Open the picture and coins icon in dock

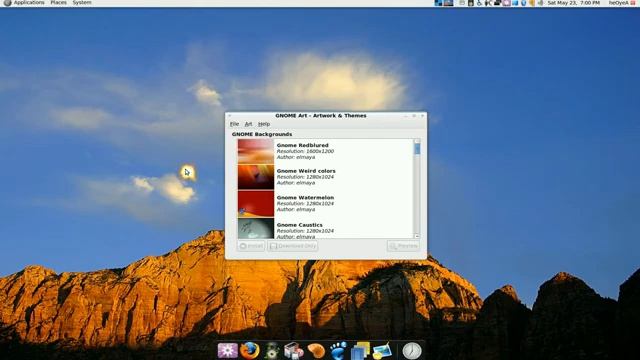[382, 351]
